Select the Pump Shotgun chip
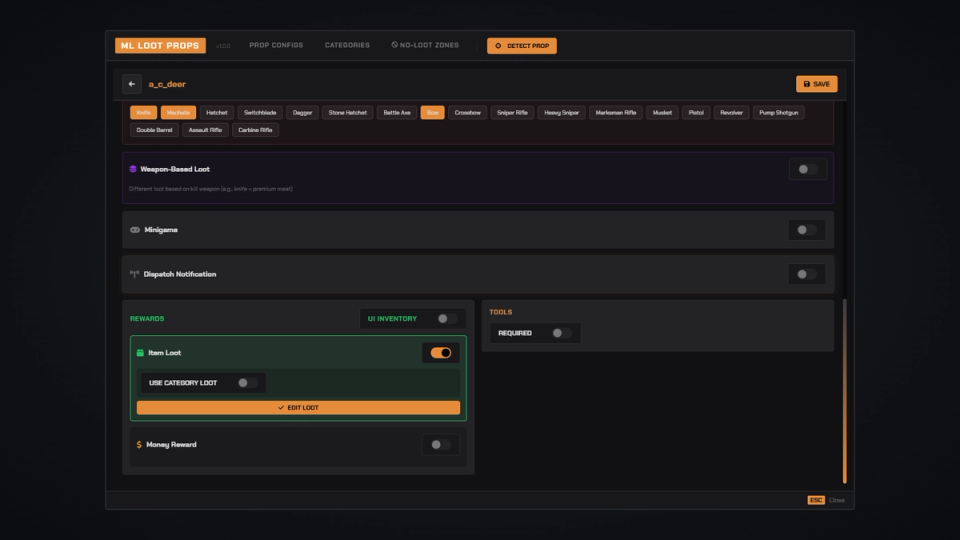This screenshot has width=960, height=540. coord(779,113)
